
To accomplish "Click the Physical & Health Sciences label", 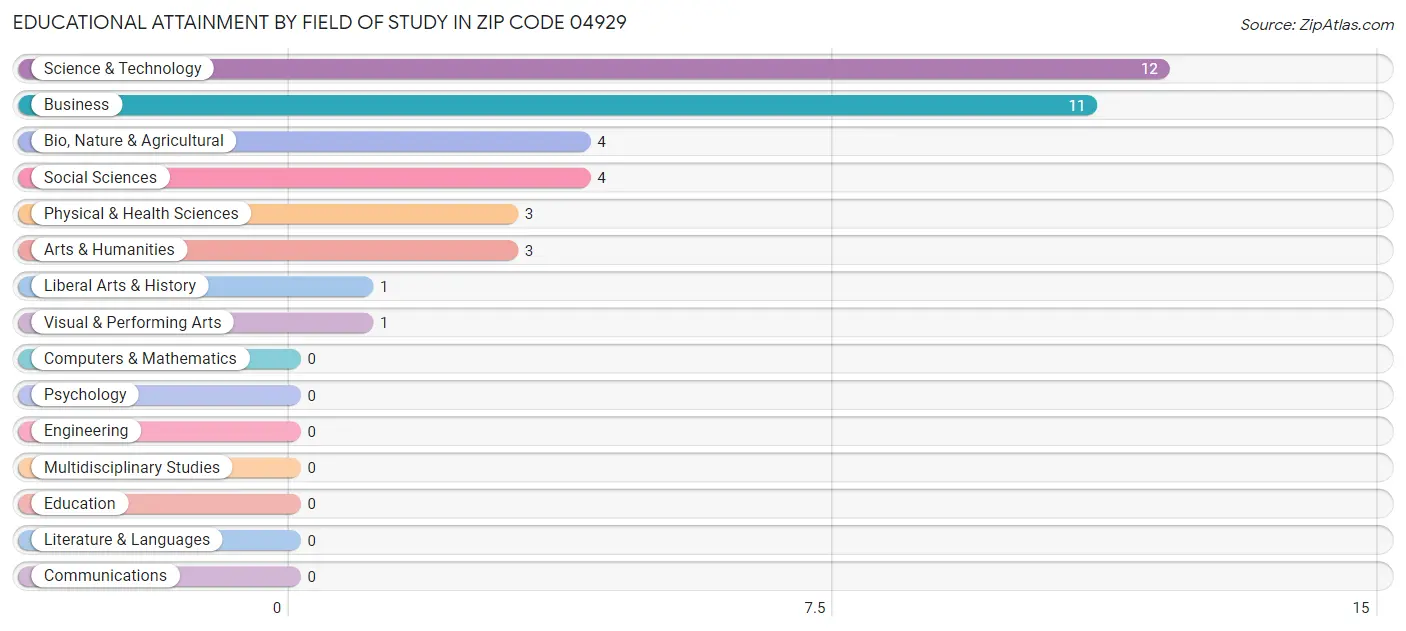I will pyautogui.click(x=141, y=214).
